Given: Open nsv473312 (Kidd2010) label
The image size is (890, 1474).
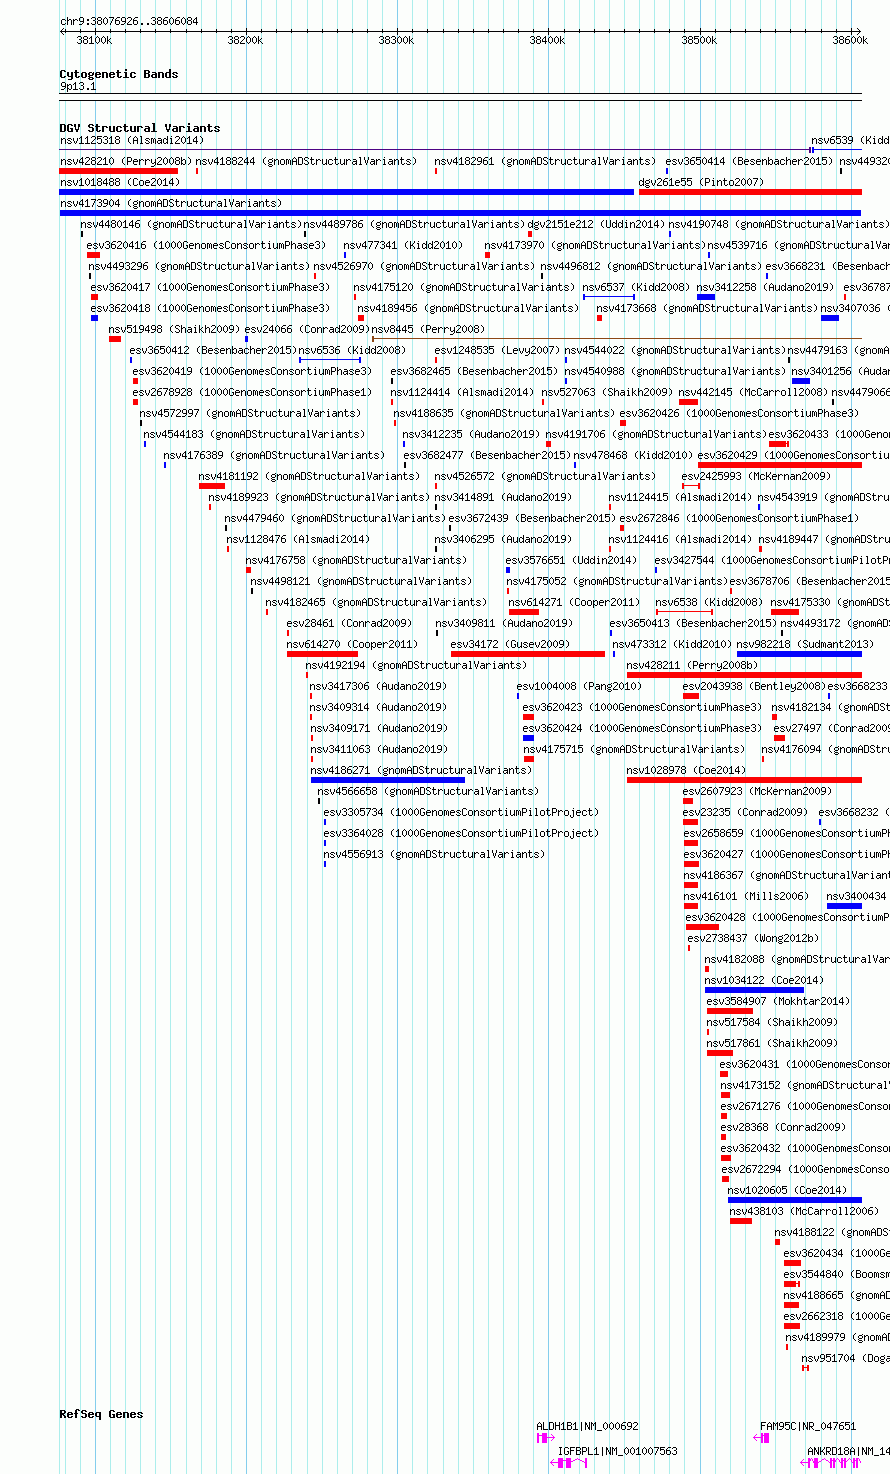Looking at the screenshot, I should click(x=671, y=644).
